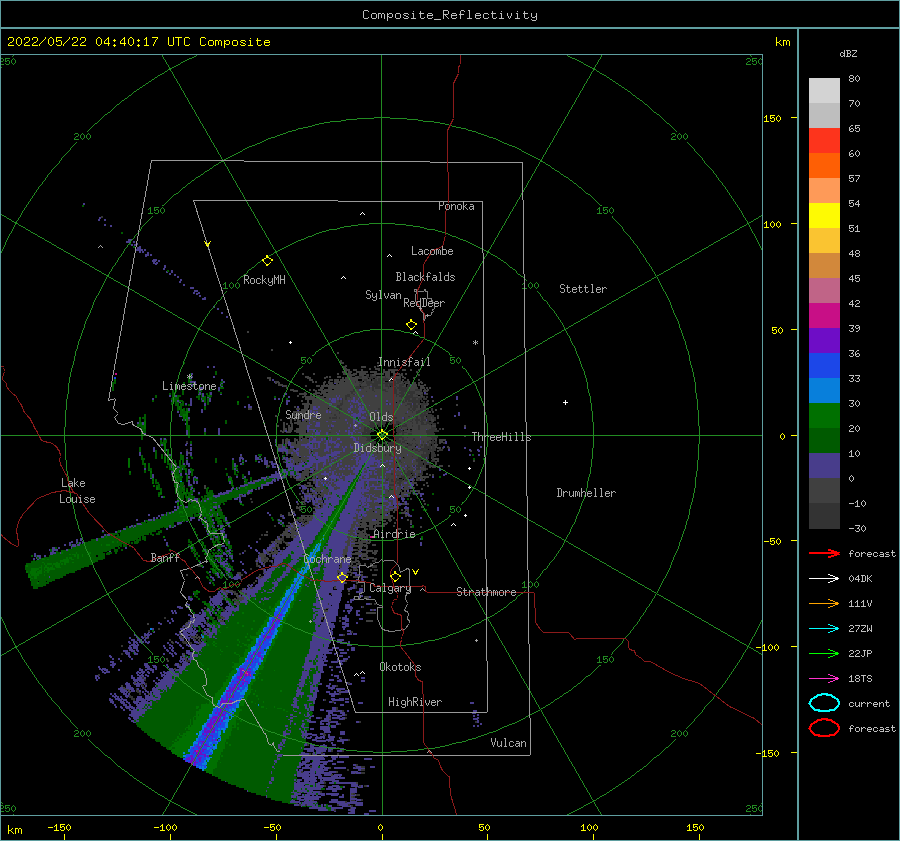Click the Didsbury label
Image resolution: width=900 pixels, height=841 pixels.
coord(377,448)
